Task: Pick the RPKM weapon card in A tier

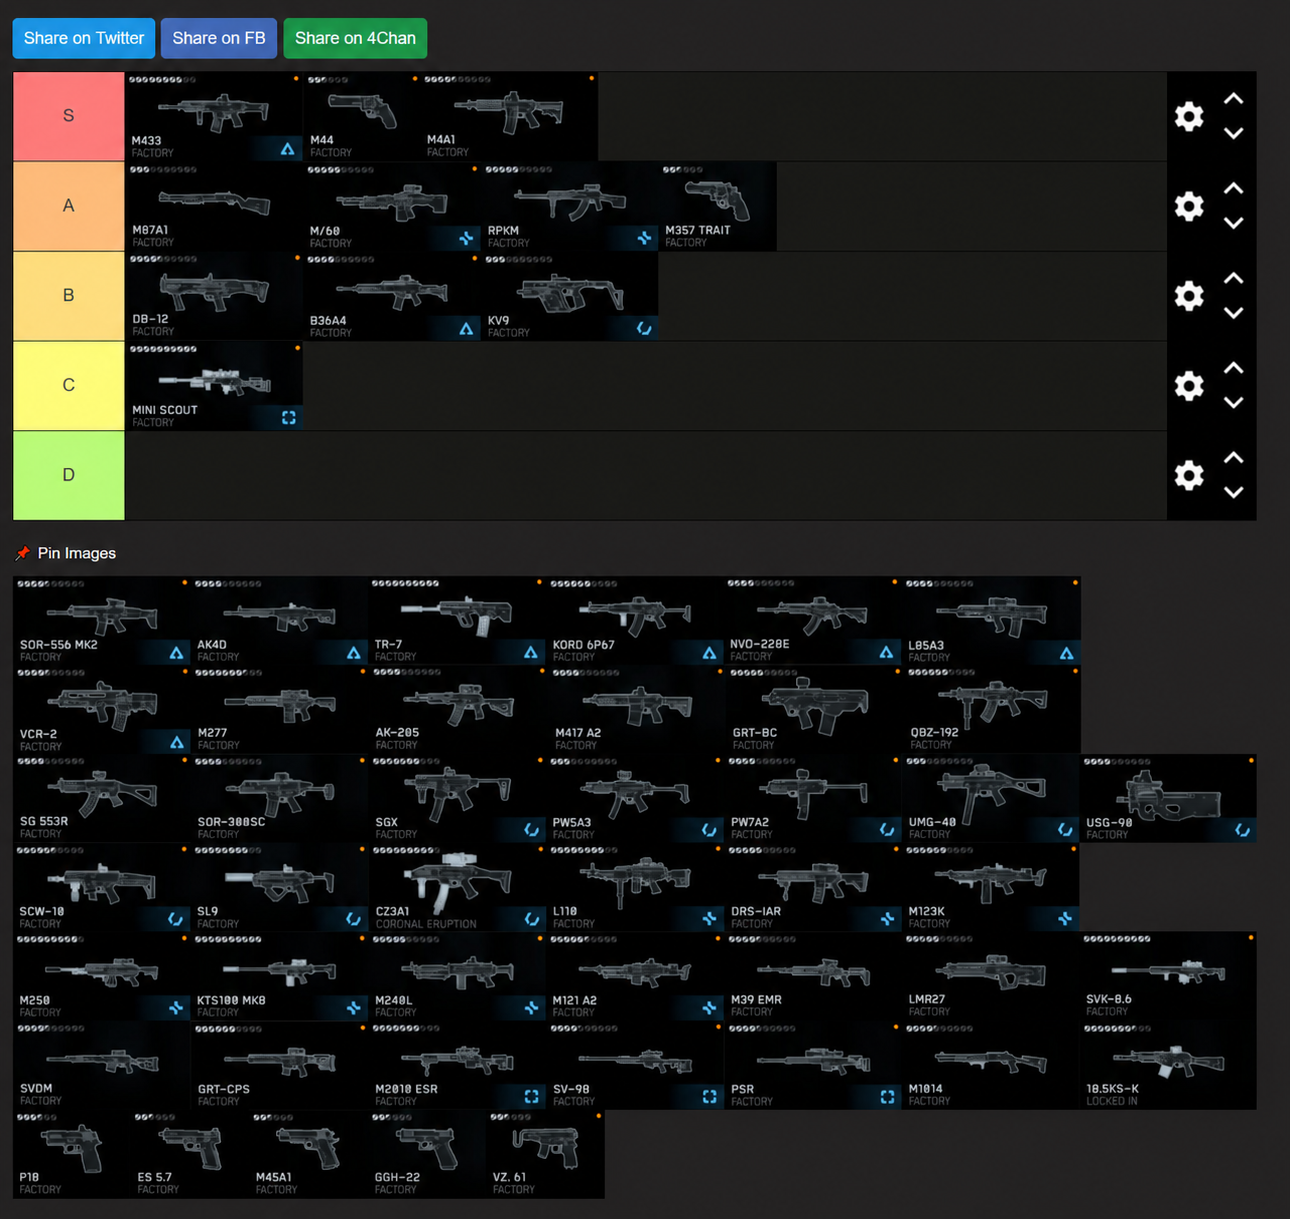Action: (x=570, y=206)
